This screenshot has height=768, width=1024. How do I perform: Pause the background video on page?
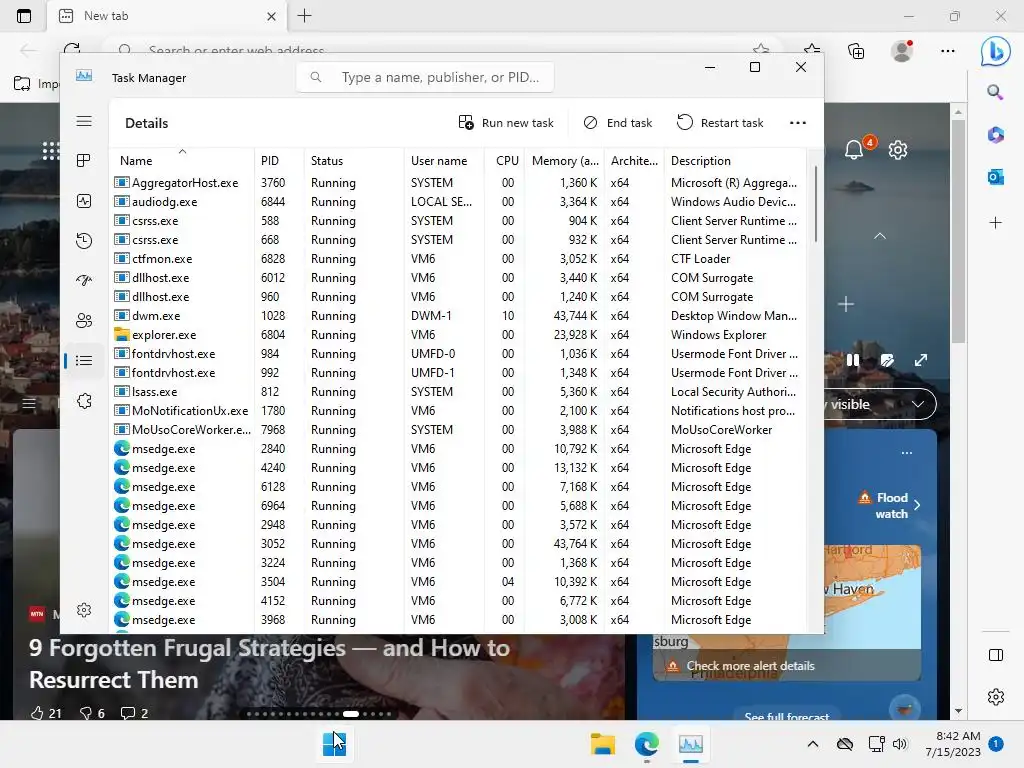(x=853, y=360)
